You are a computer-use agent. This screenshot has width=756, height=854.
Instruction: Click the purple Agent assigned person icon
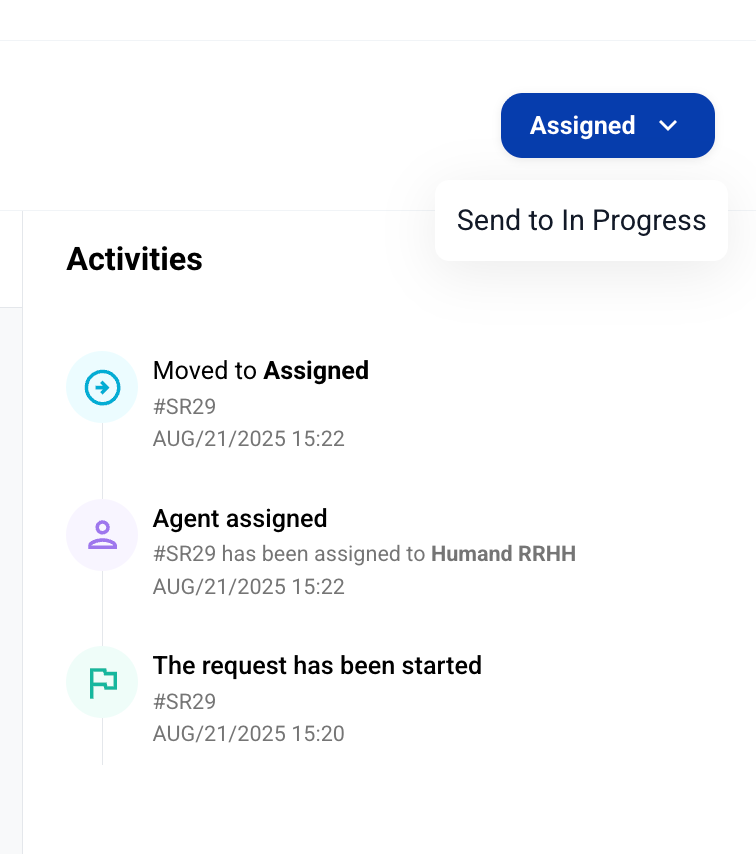[102, 535]
